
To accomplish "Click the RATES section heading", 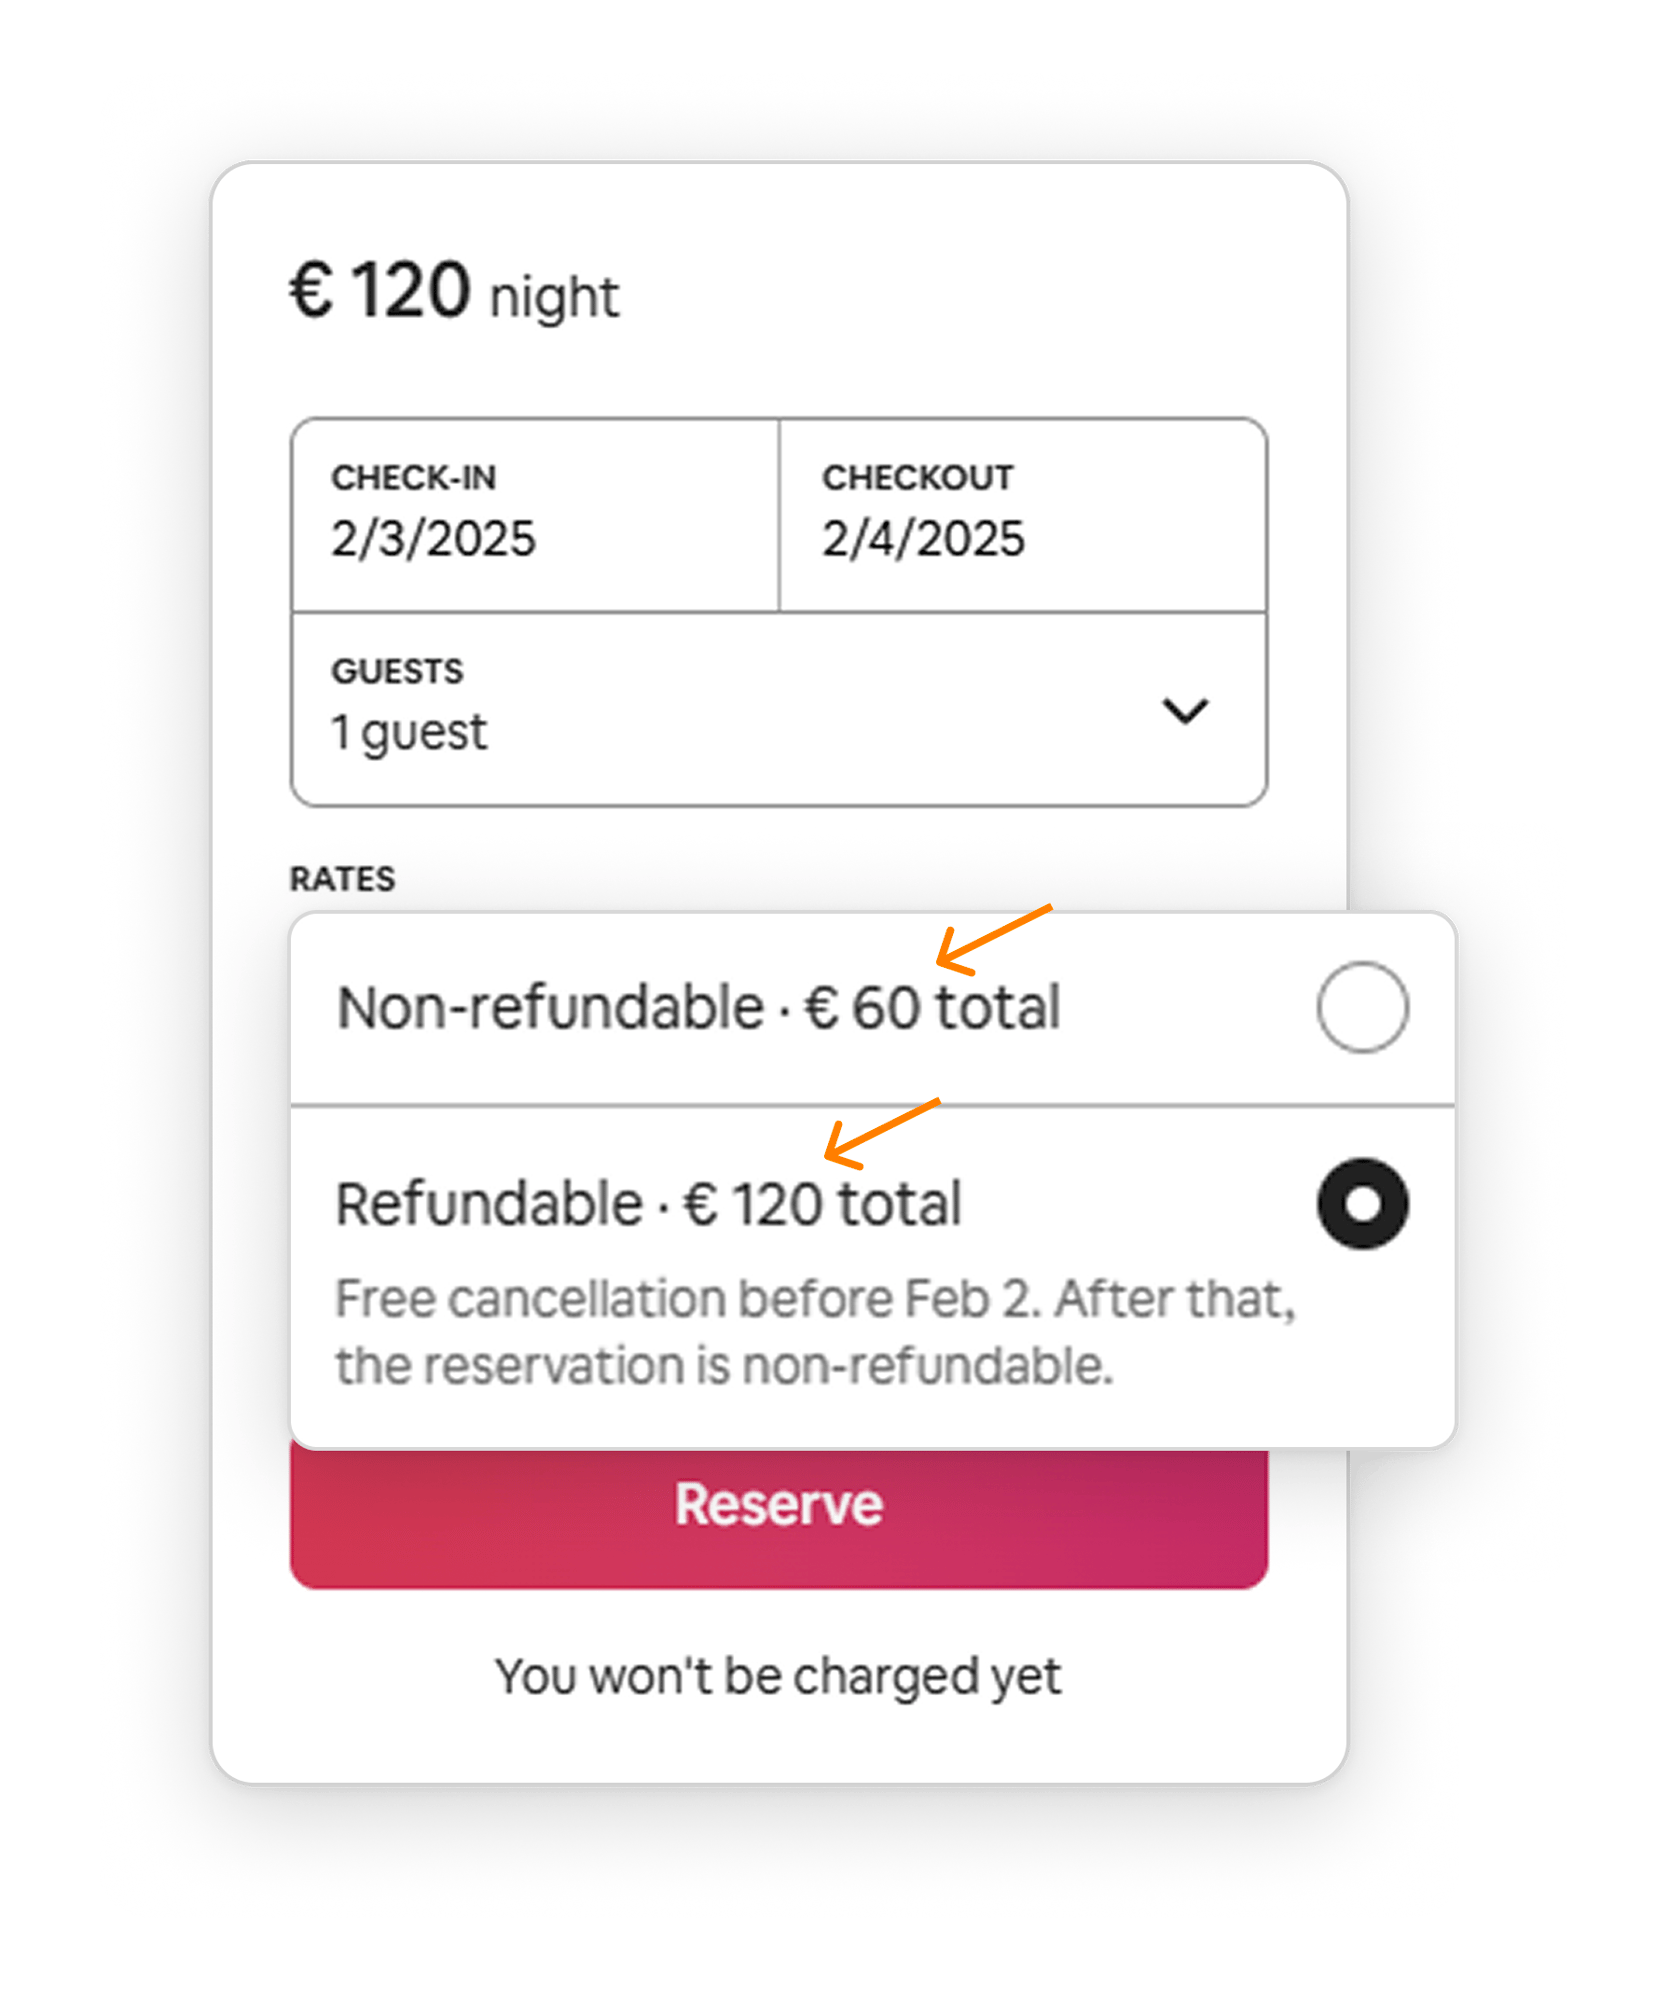I will coord(342,879).
